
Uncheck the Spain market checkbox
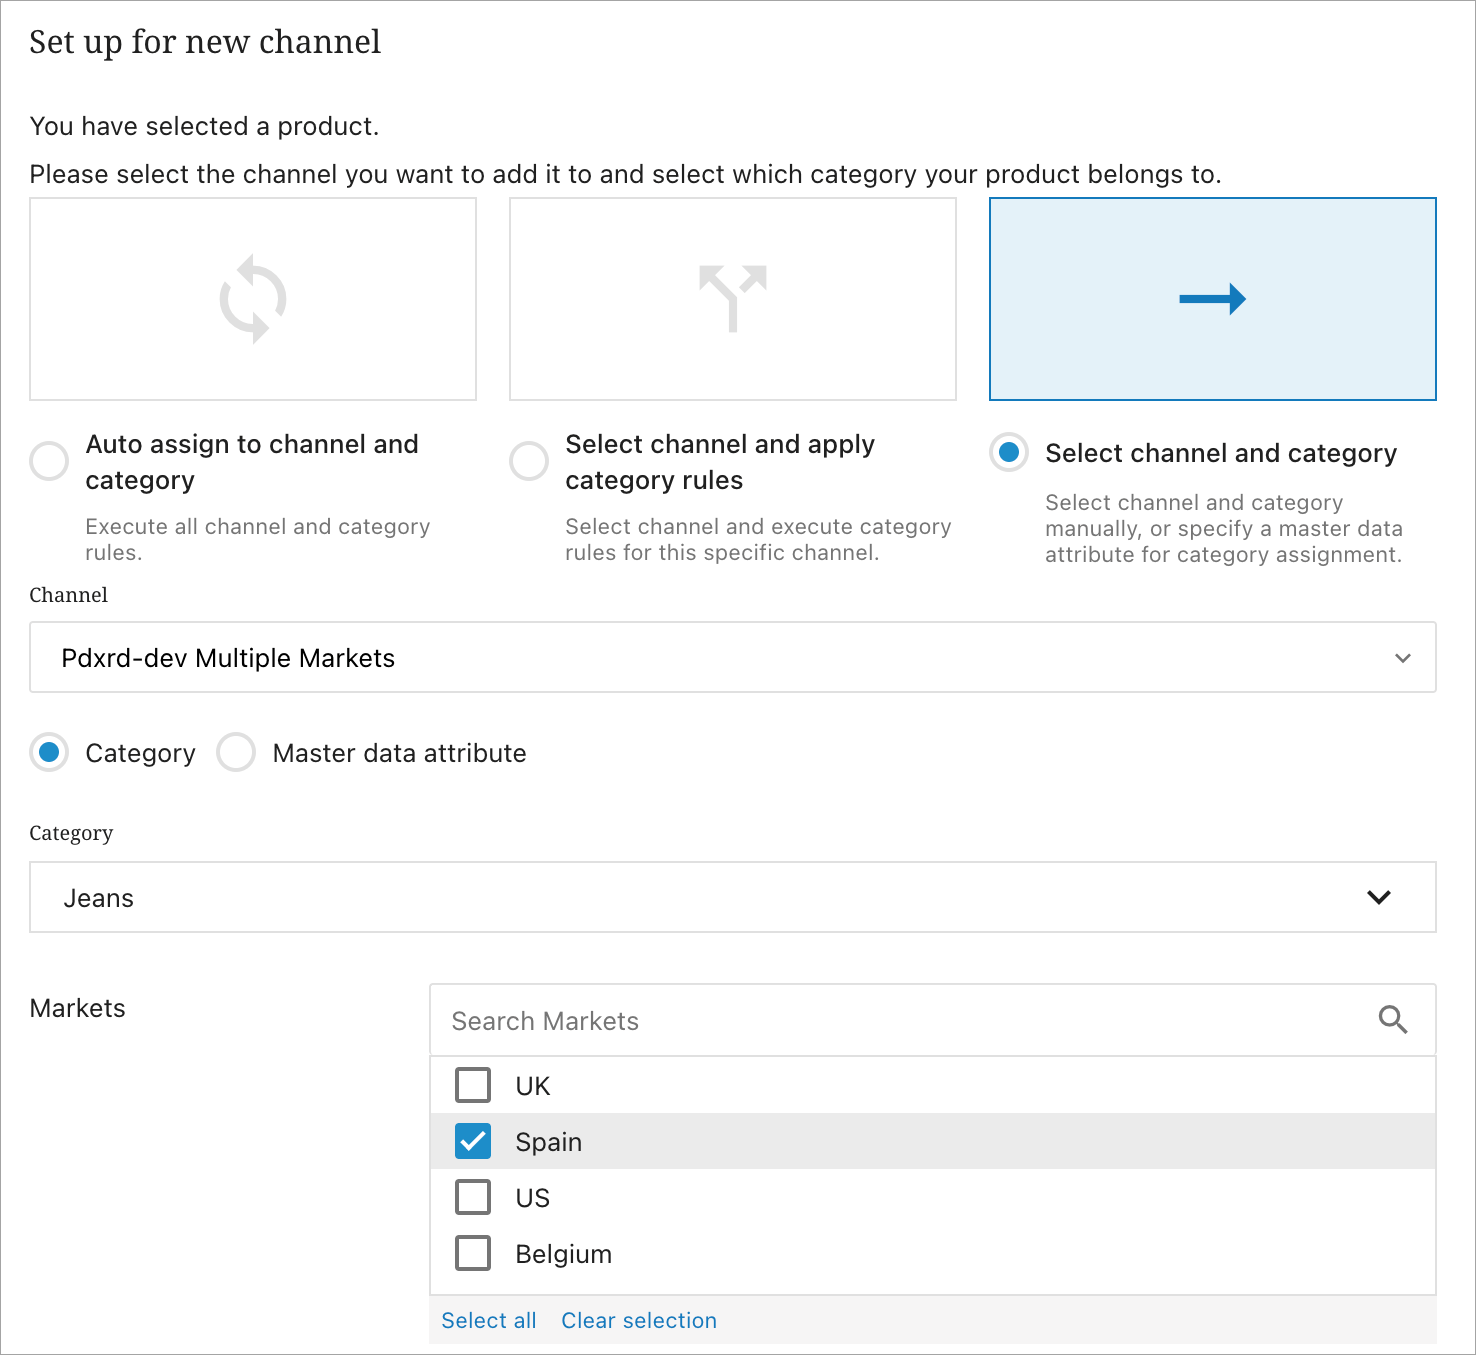pos(473,1141)
